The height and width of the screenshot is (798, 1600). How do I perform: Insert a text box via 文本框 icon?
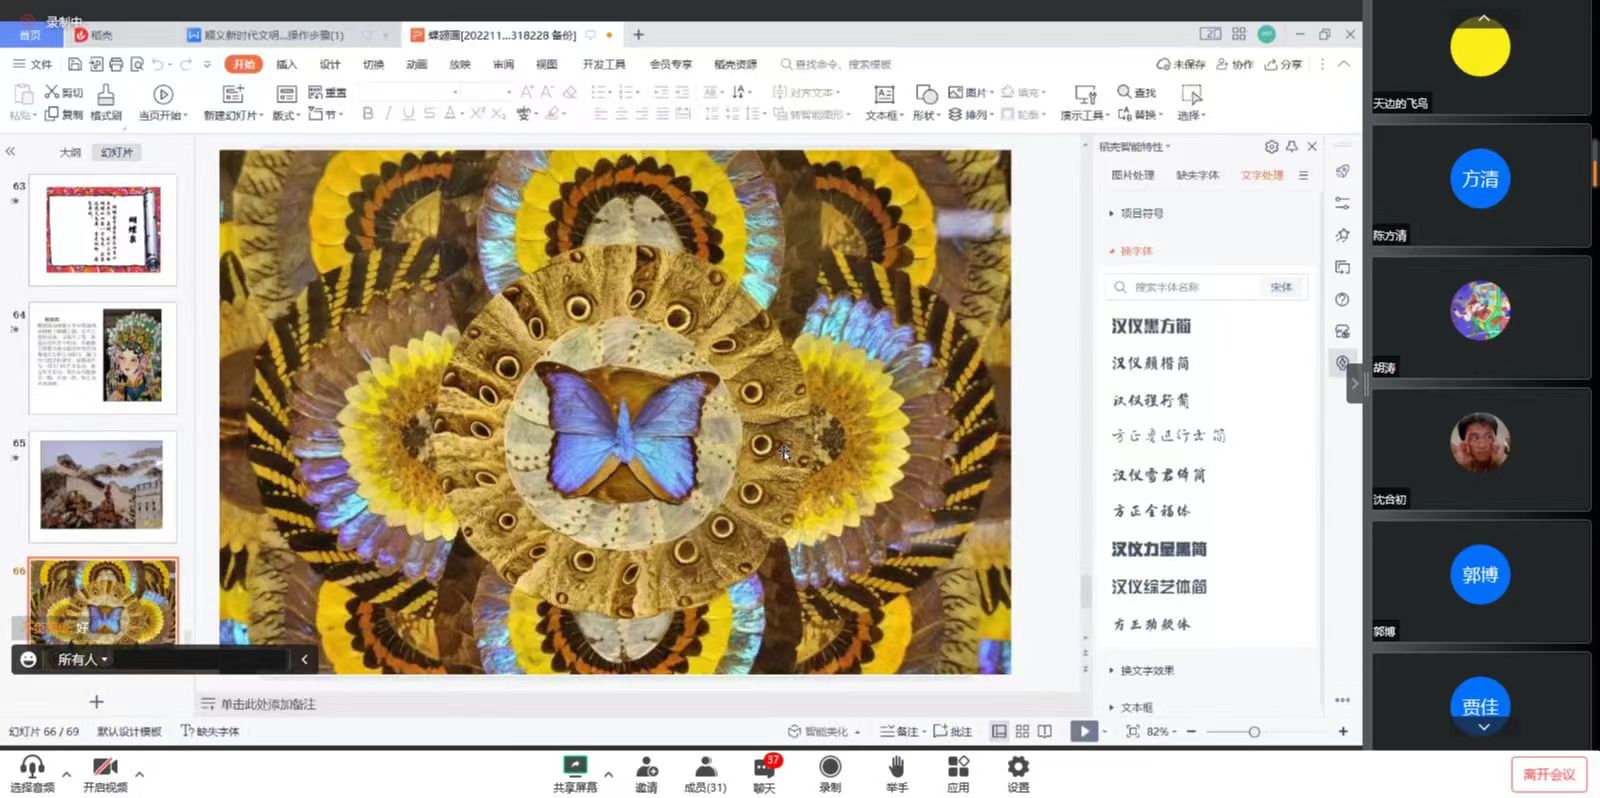(883, 95)
